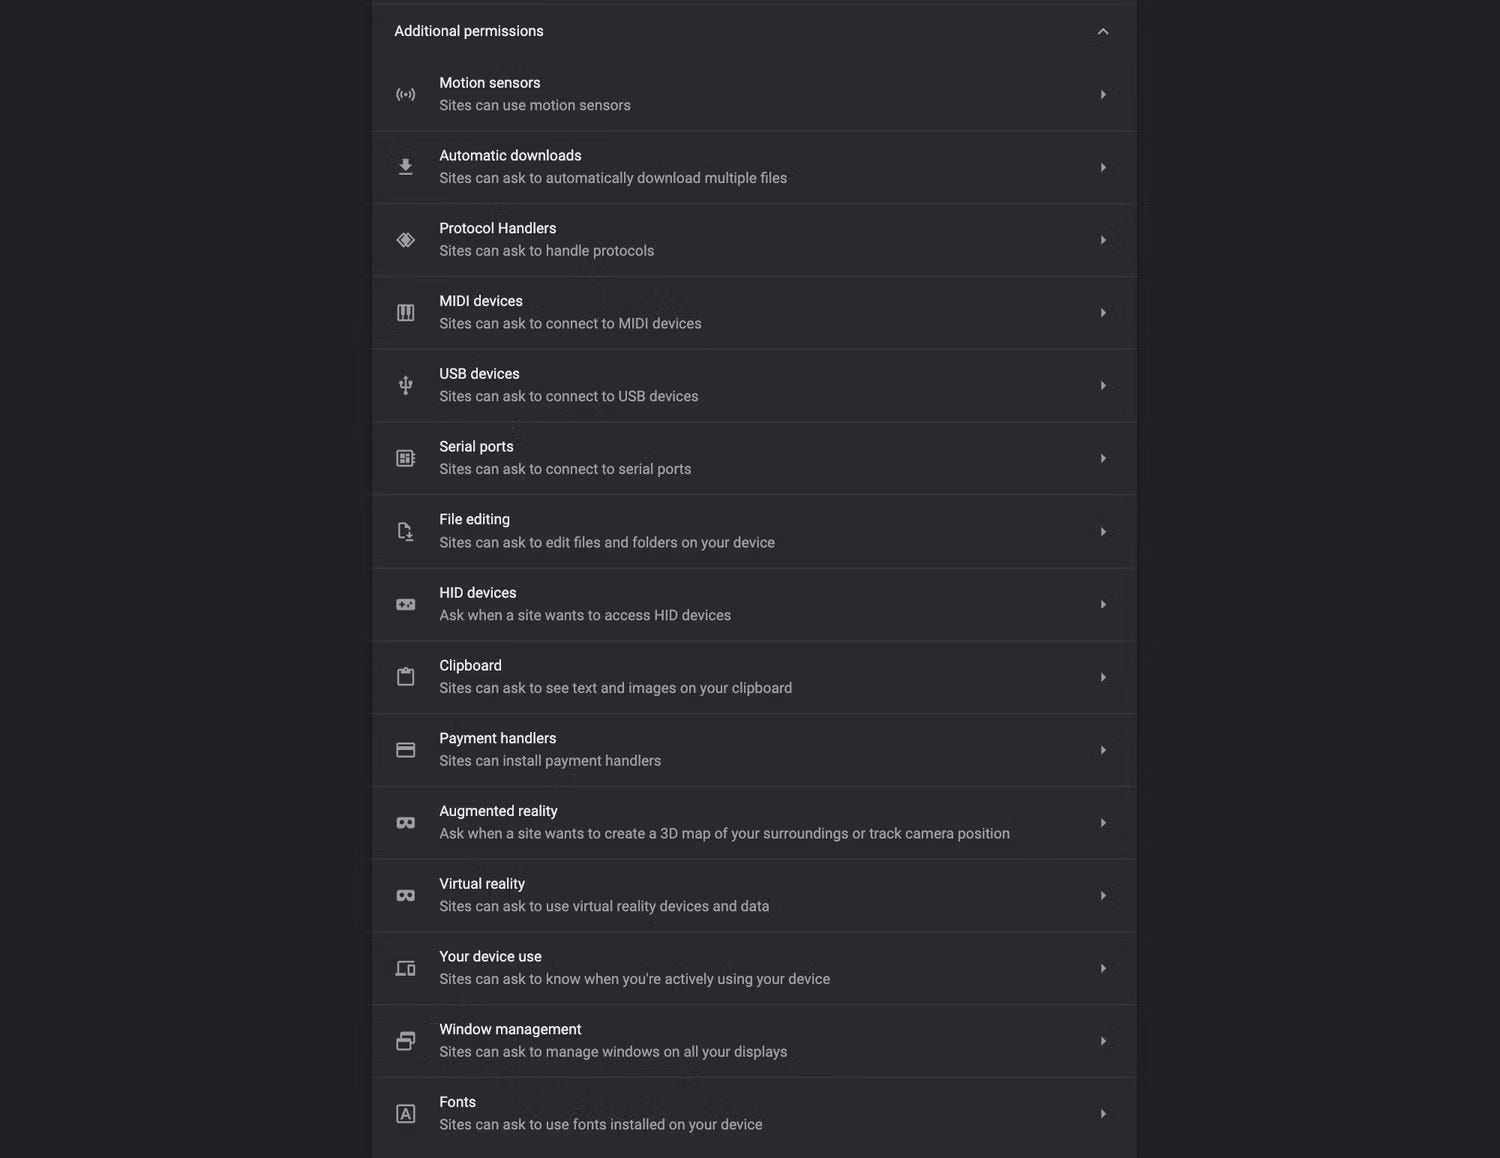Click the MIDI devices piano icon
This screenshot has width=1500, height=1158.
(405, 313)
